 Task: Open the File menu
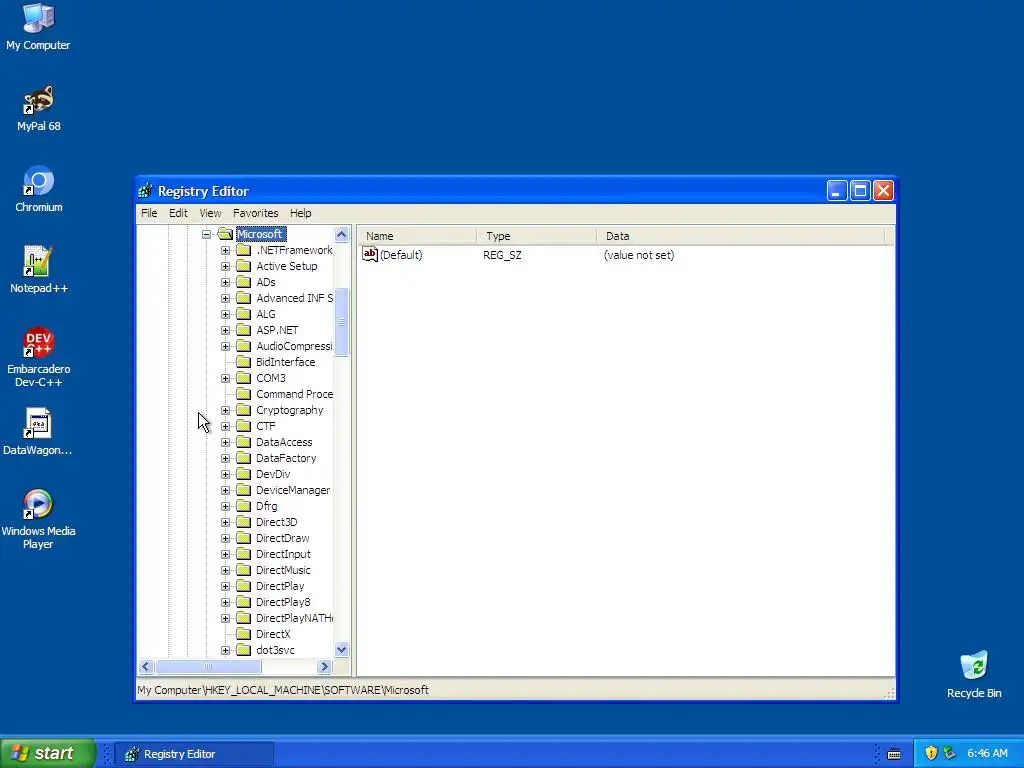coord(149,213)
